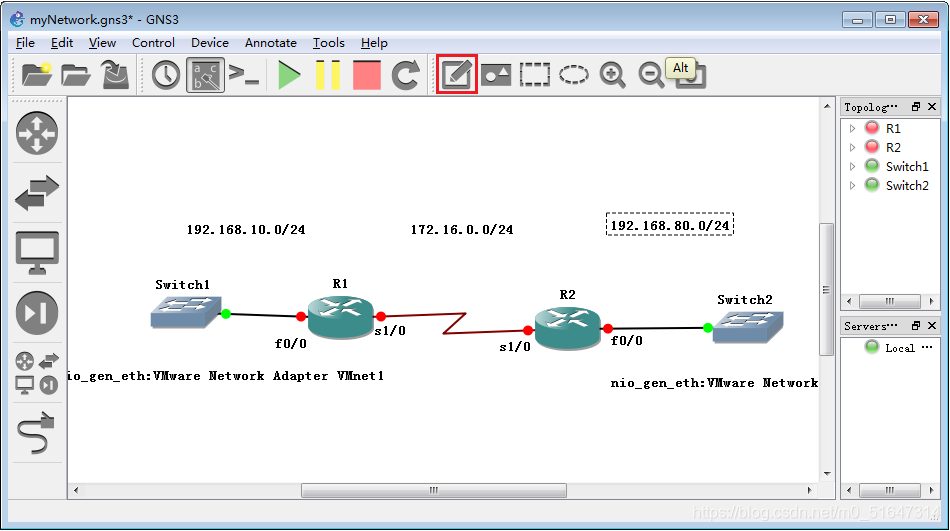Click topology panel horizontal scrollbar
The height and width of the screenshot is (531, 950).
click(x=889, y=301)
